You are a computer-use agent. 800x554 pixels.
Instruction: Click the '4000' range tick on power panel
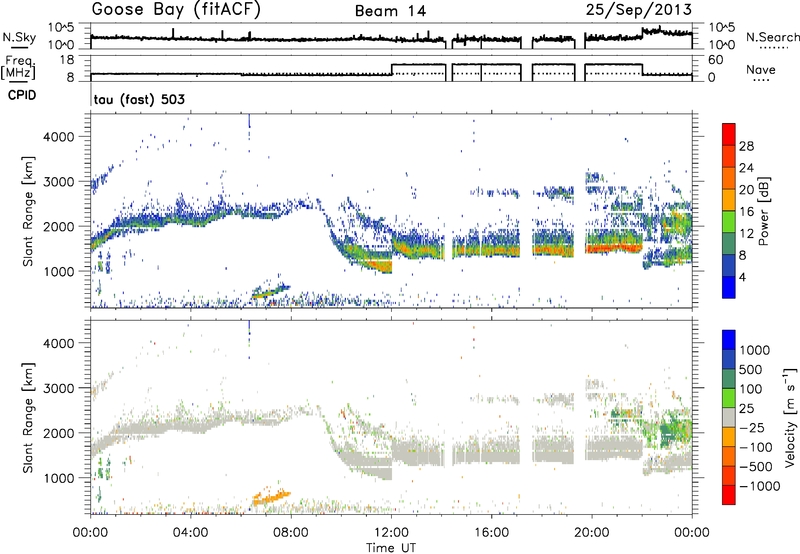59,137
